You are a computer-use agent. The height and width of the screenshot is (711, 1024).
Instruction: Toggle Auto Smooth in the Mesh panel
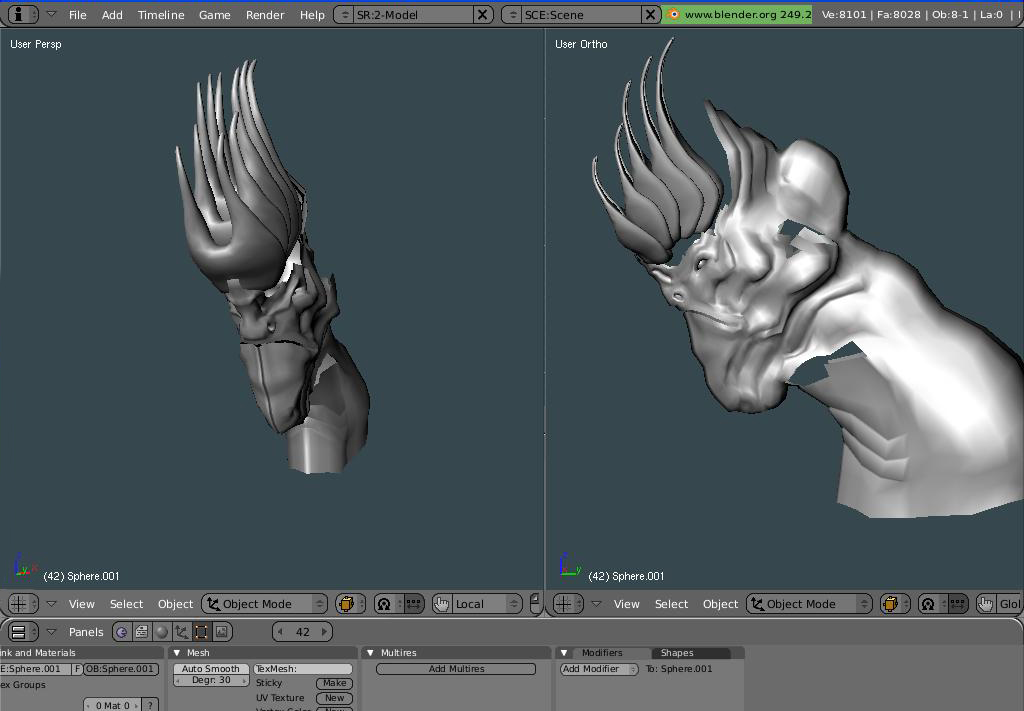point(211,669)
